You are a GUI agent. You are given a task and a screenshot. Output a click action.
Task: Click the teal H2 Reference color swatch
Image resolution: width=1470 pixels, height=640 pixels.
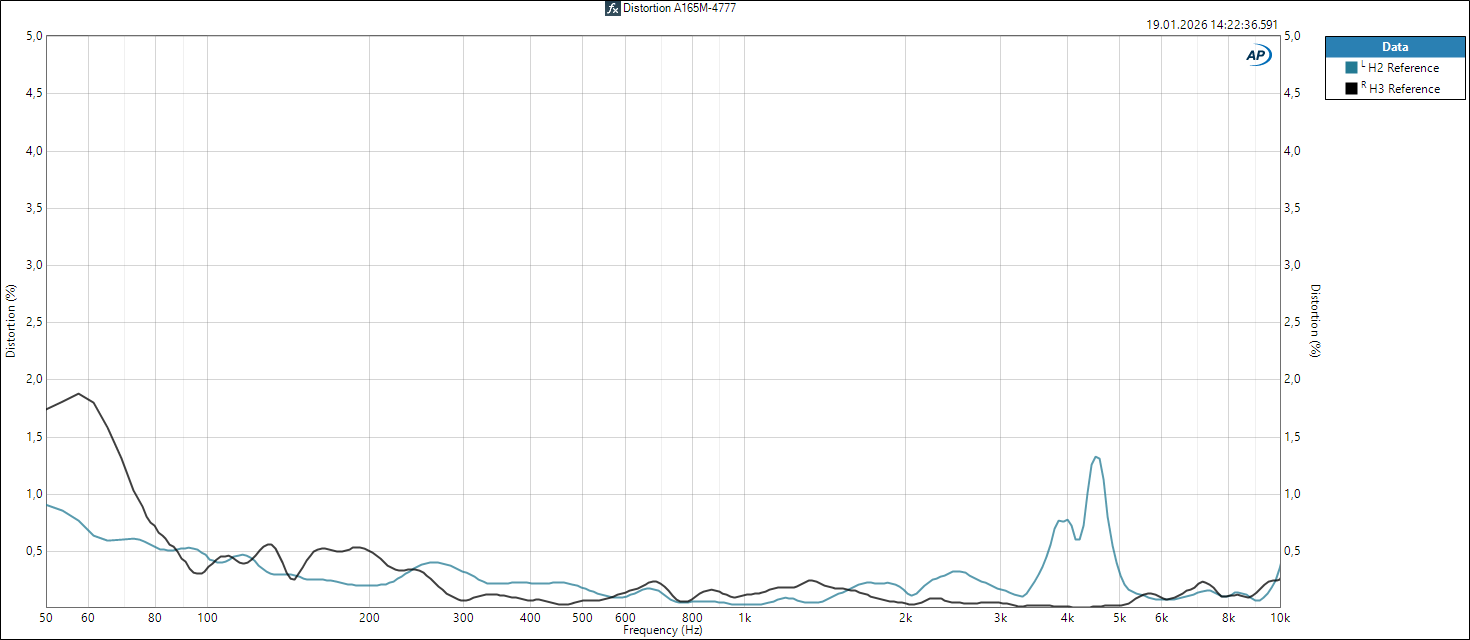[1351, 68]
